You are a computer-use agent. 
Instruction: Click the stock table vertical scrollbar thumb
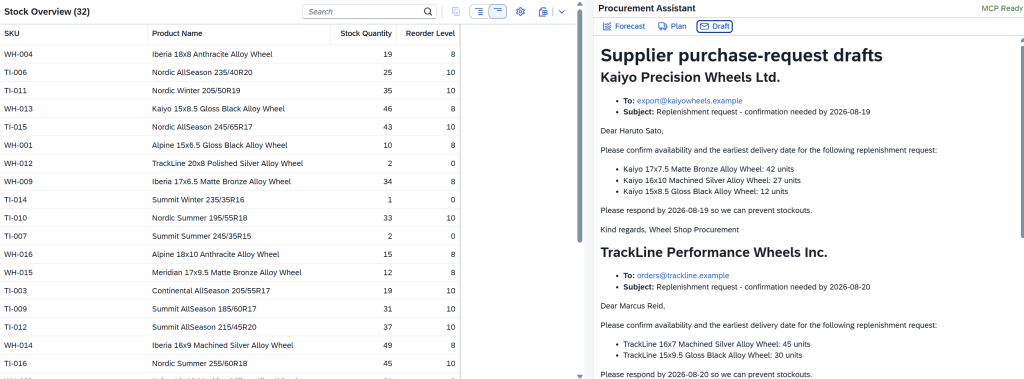(579, 125)
